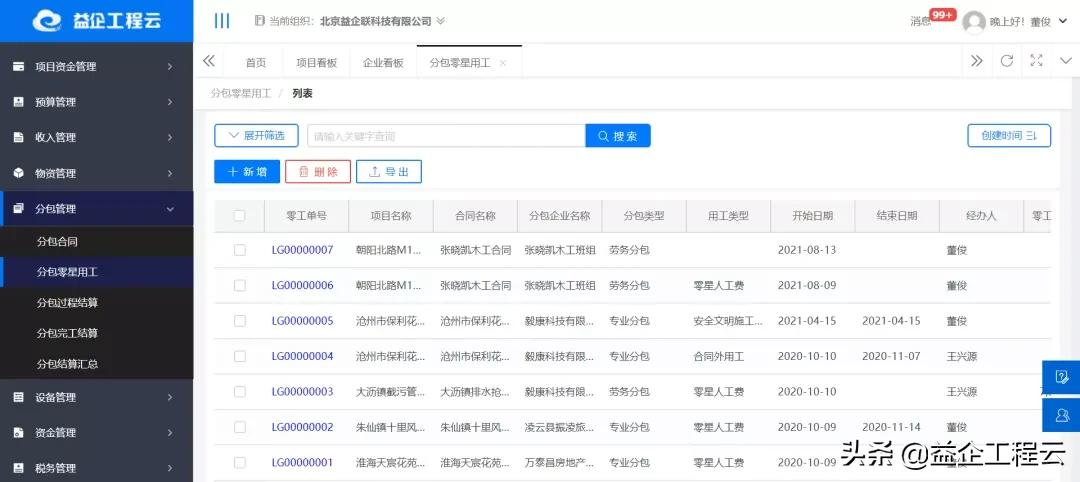Viewport: 1080px width, 482px height.
Task: Click the 预算管理 sidebar icon
Action: 19,102
